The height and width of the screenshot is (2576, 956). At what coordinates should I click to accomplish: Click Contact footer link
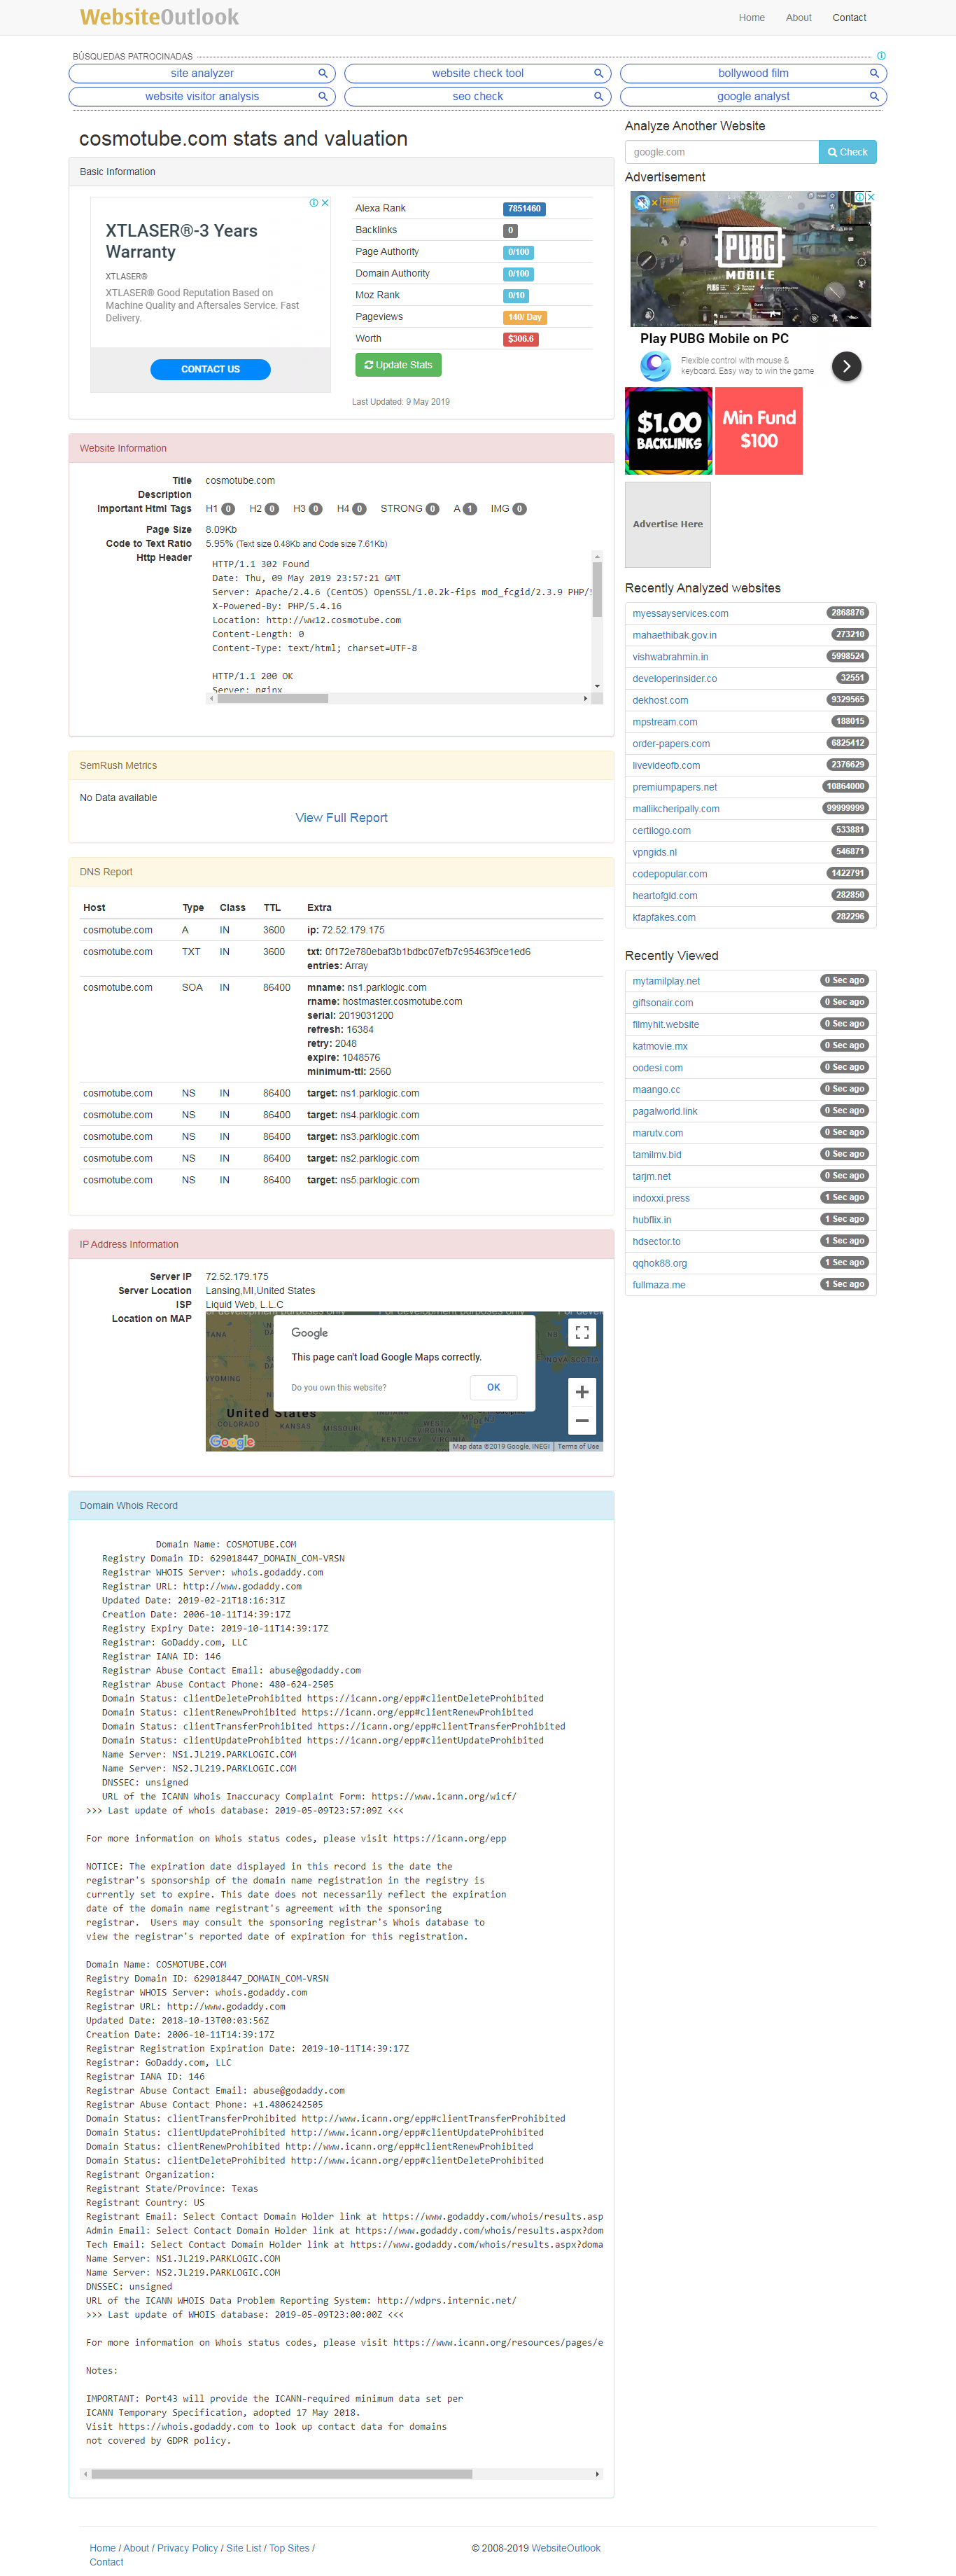106,2562
